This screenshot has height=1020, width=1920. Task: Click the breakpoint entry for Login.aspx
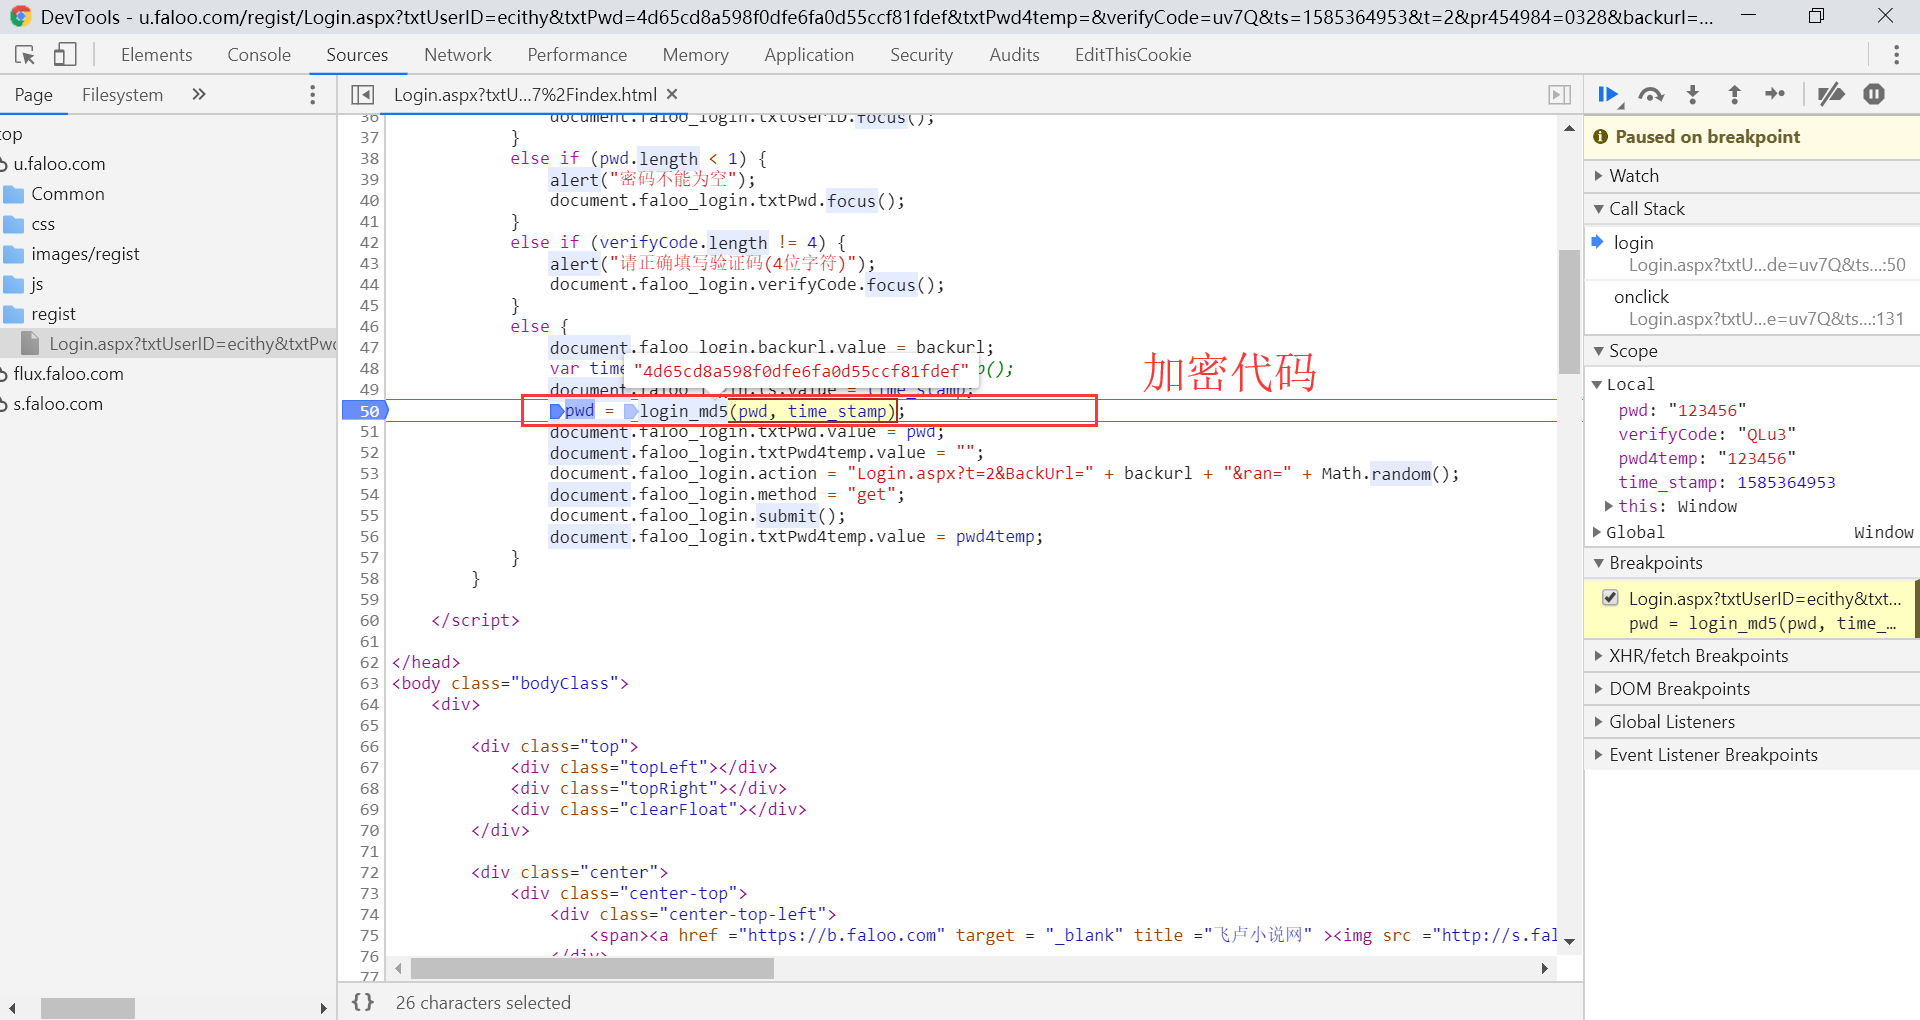1752,610
